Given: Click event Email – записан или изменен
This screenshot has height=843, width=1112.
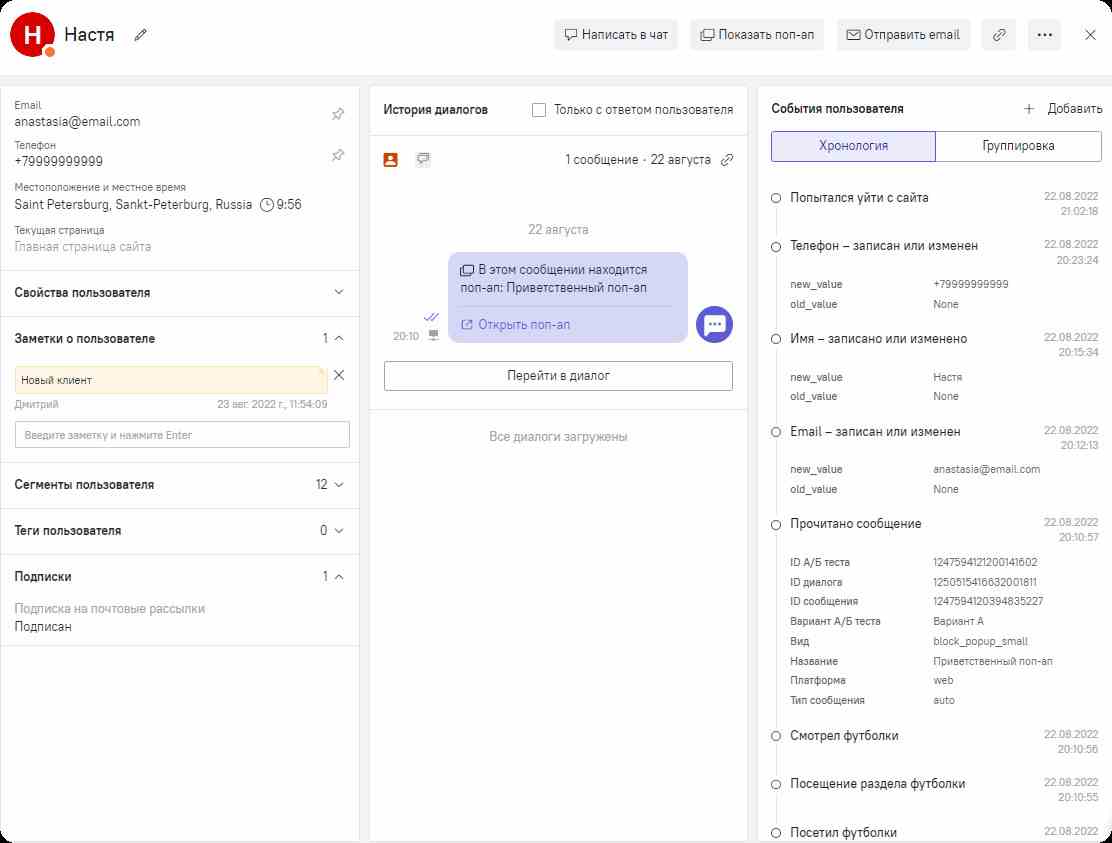Looking at the screenshot, I should [x=875, y=432].
